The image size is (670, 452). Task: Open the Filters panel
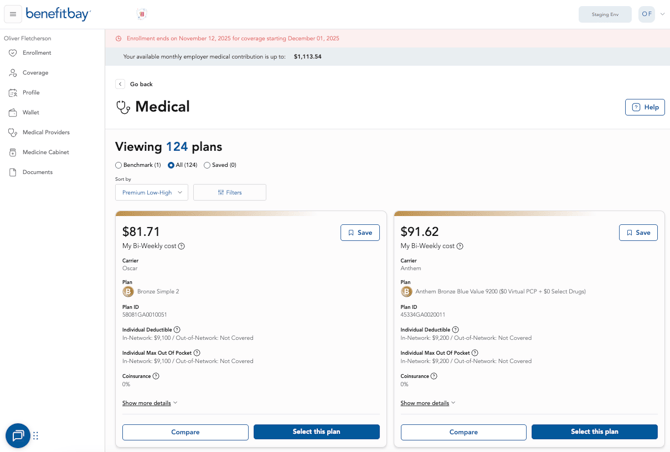(229, 192)
